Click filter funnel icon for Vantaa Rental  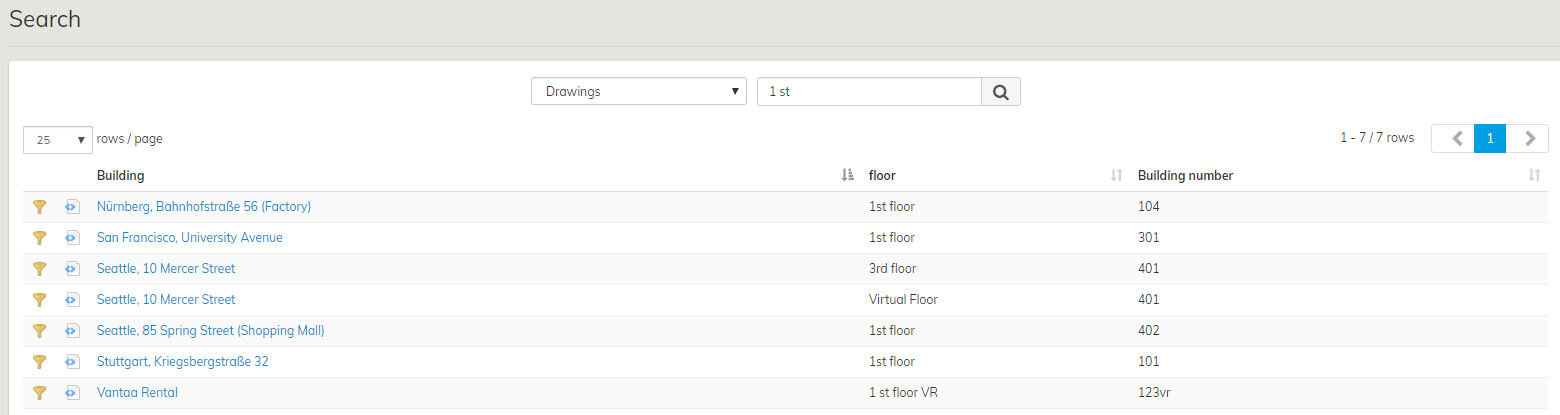(40, 393)
